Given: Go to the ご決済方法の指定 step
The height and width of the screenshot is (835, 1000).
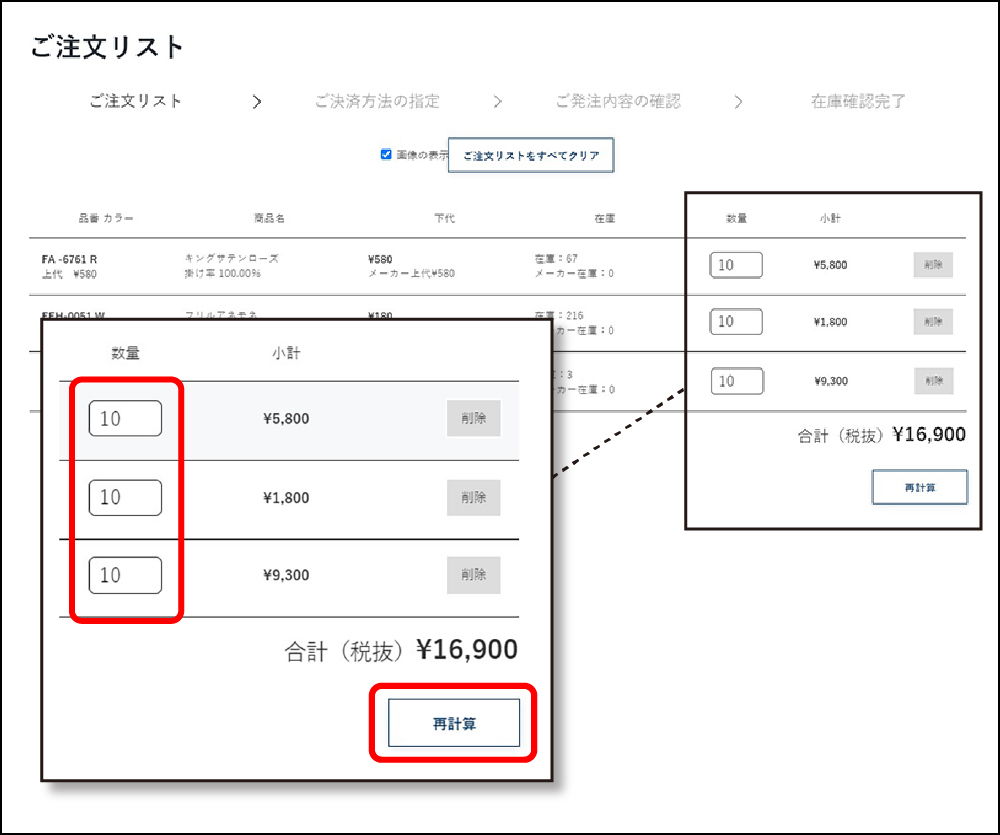Looking at the screenshot, I should click(x=376, y=101).
